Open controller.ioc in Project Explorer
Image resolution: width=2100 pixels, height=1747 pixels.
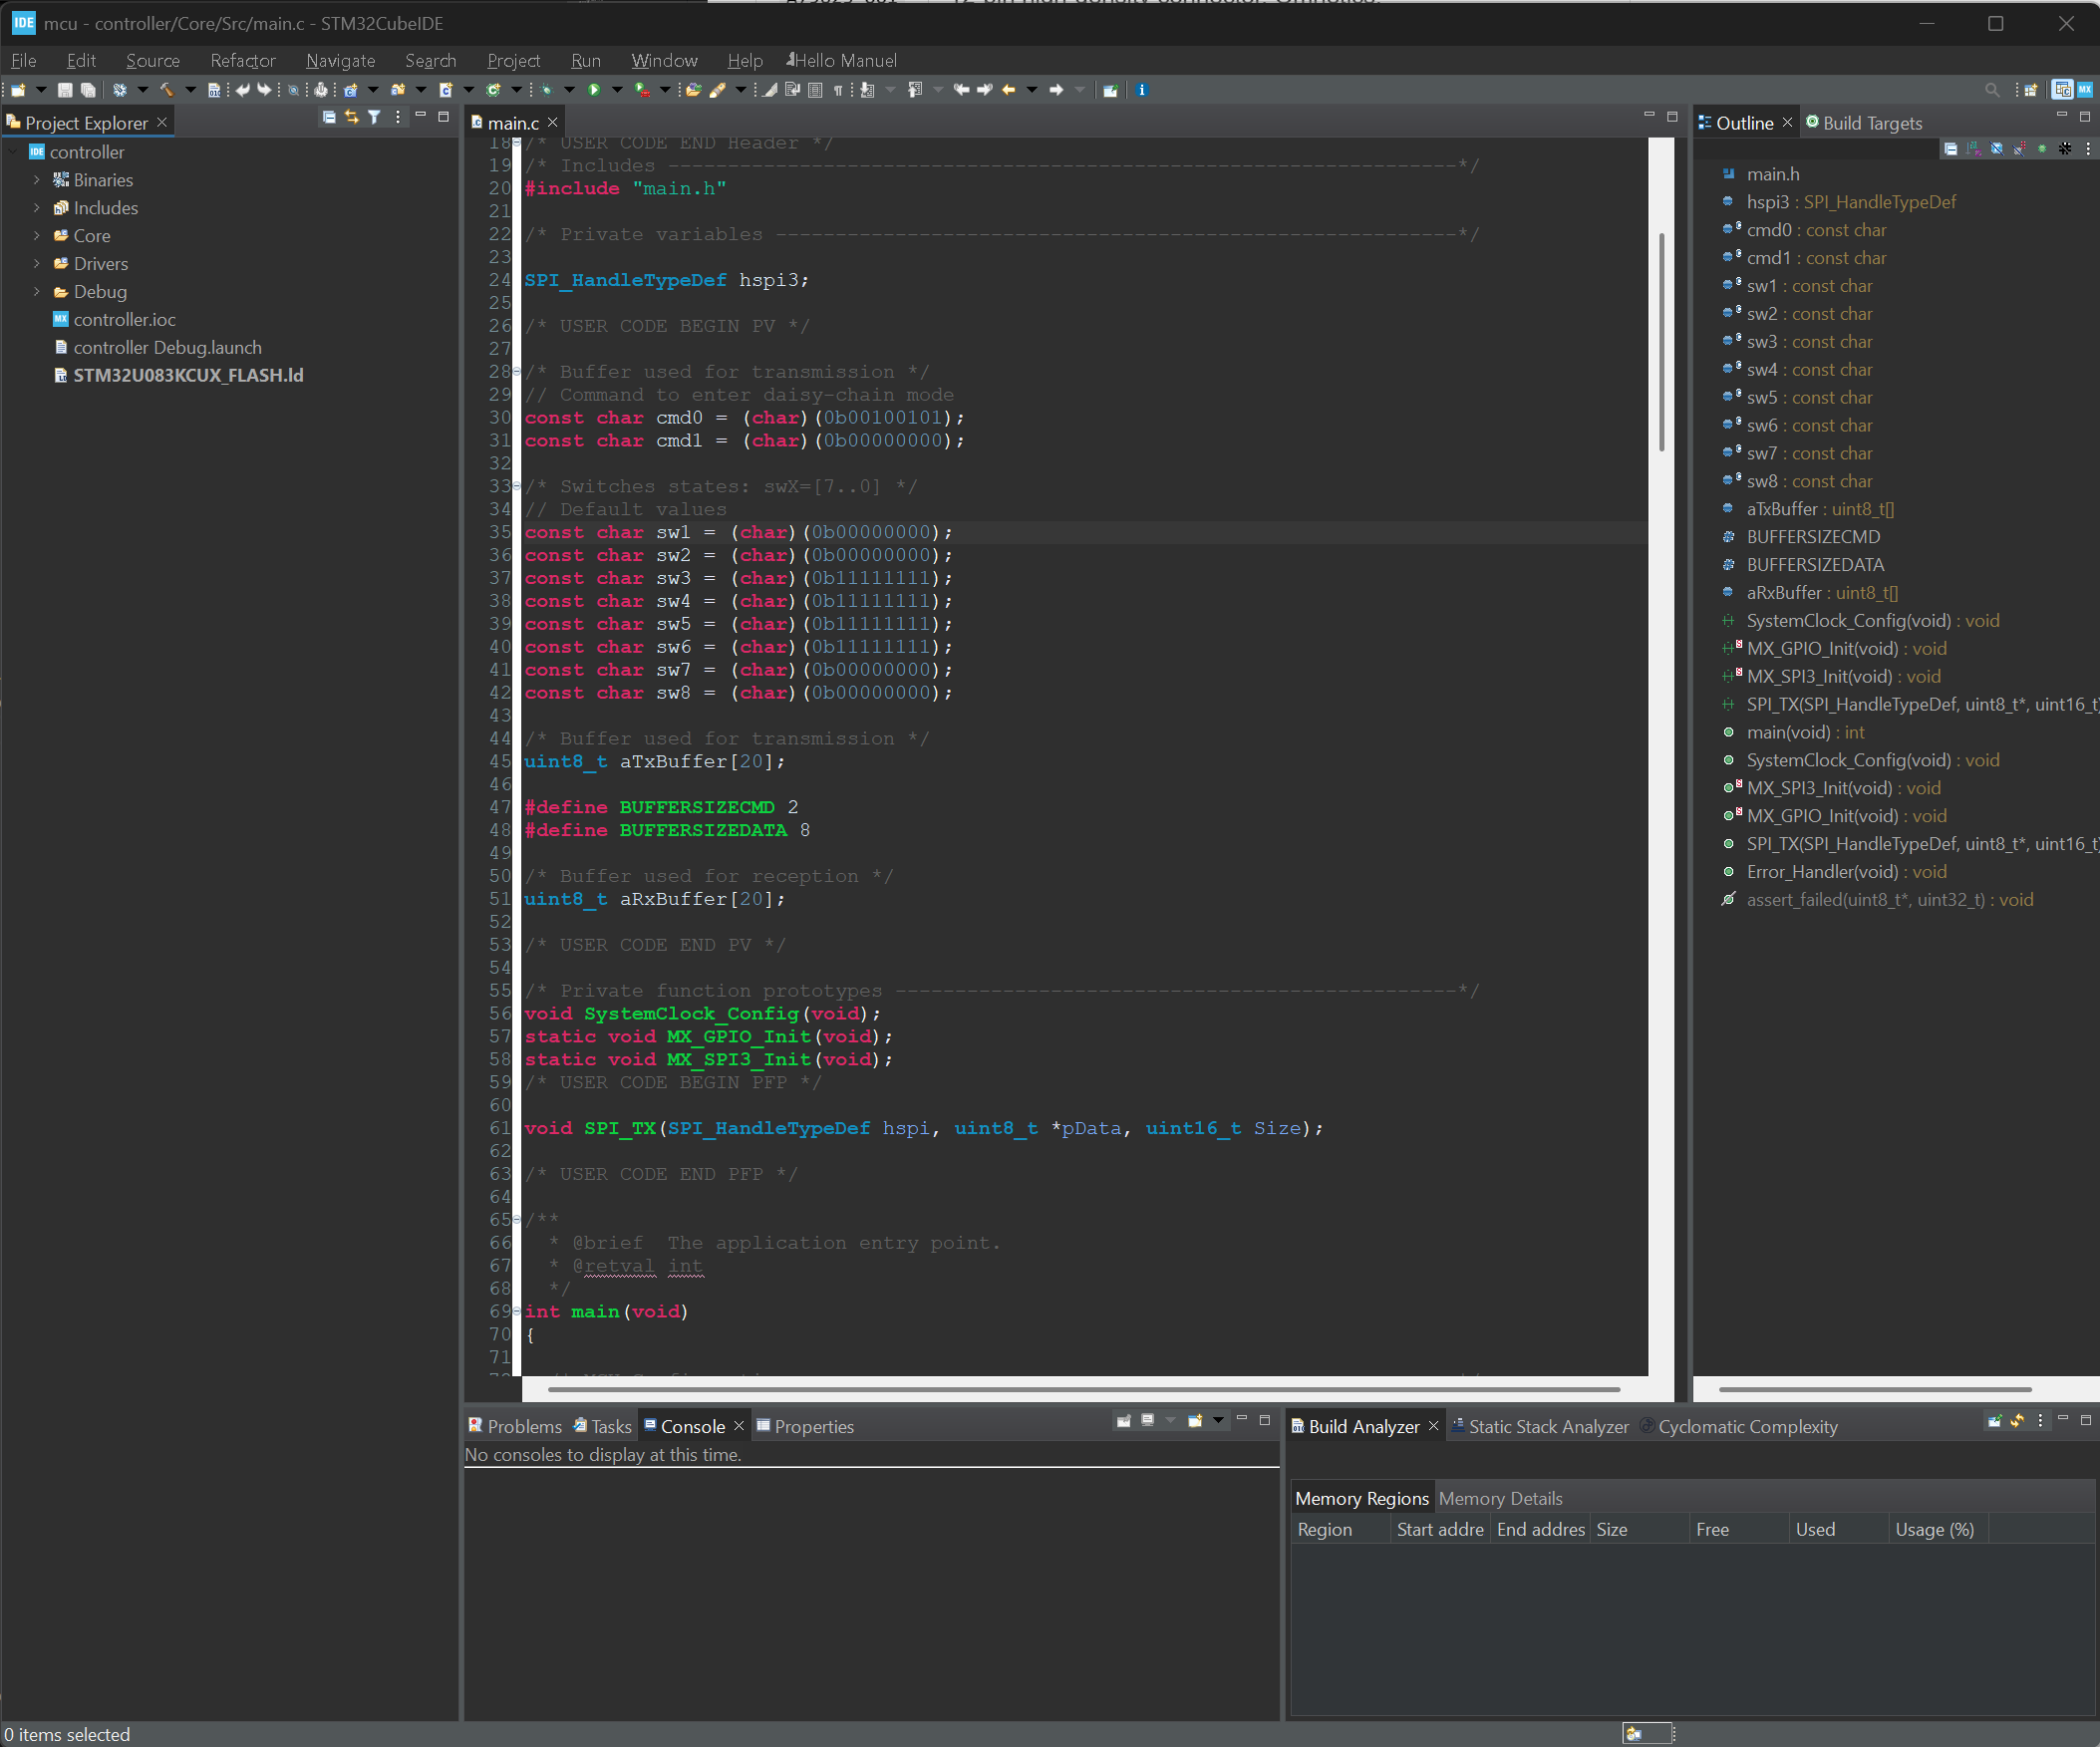click(x=124, y=320)
